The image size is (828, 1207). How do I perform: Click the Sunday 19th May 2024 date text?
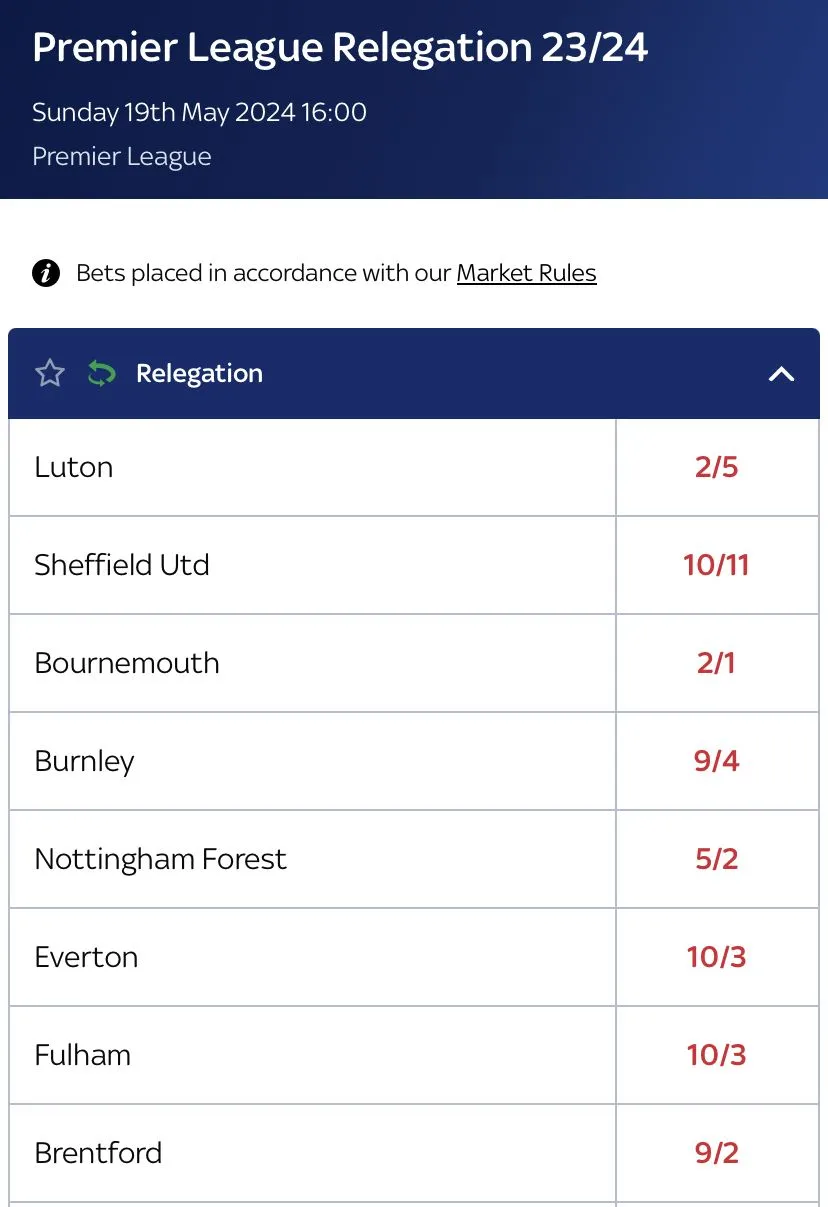coord(199,112)
